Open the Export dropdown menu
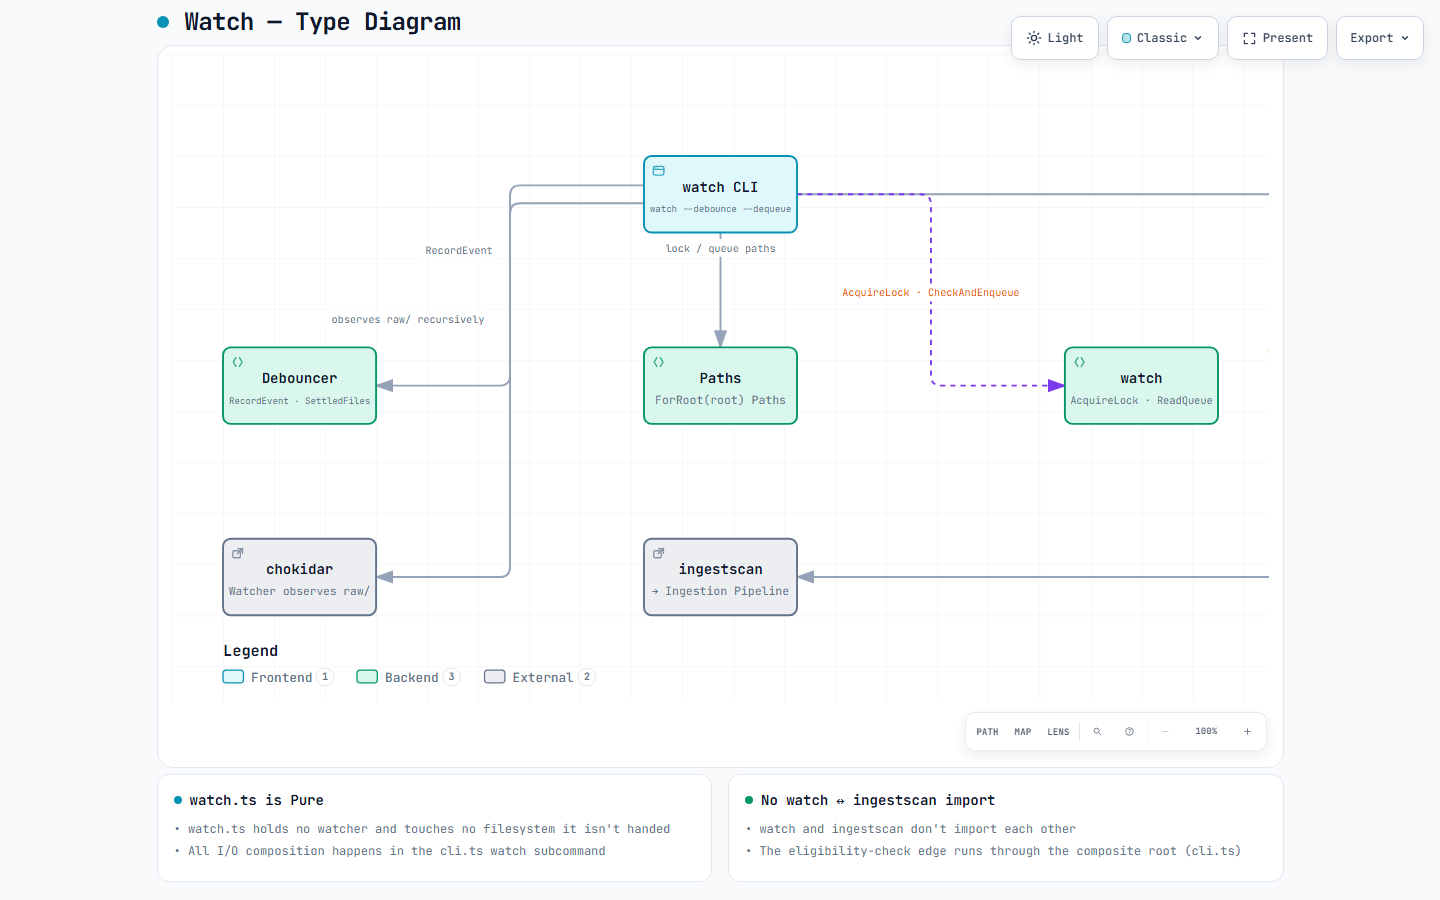 pos(1379,38)
